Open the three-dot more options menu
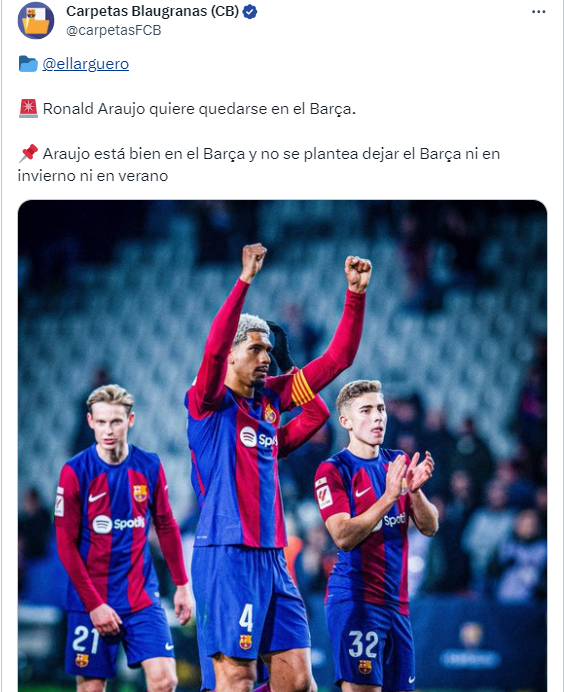Viewport: 564px width, 692px height. click(538, 12)
